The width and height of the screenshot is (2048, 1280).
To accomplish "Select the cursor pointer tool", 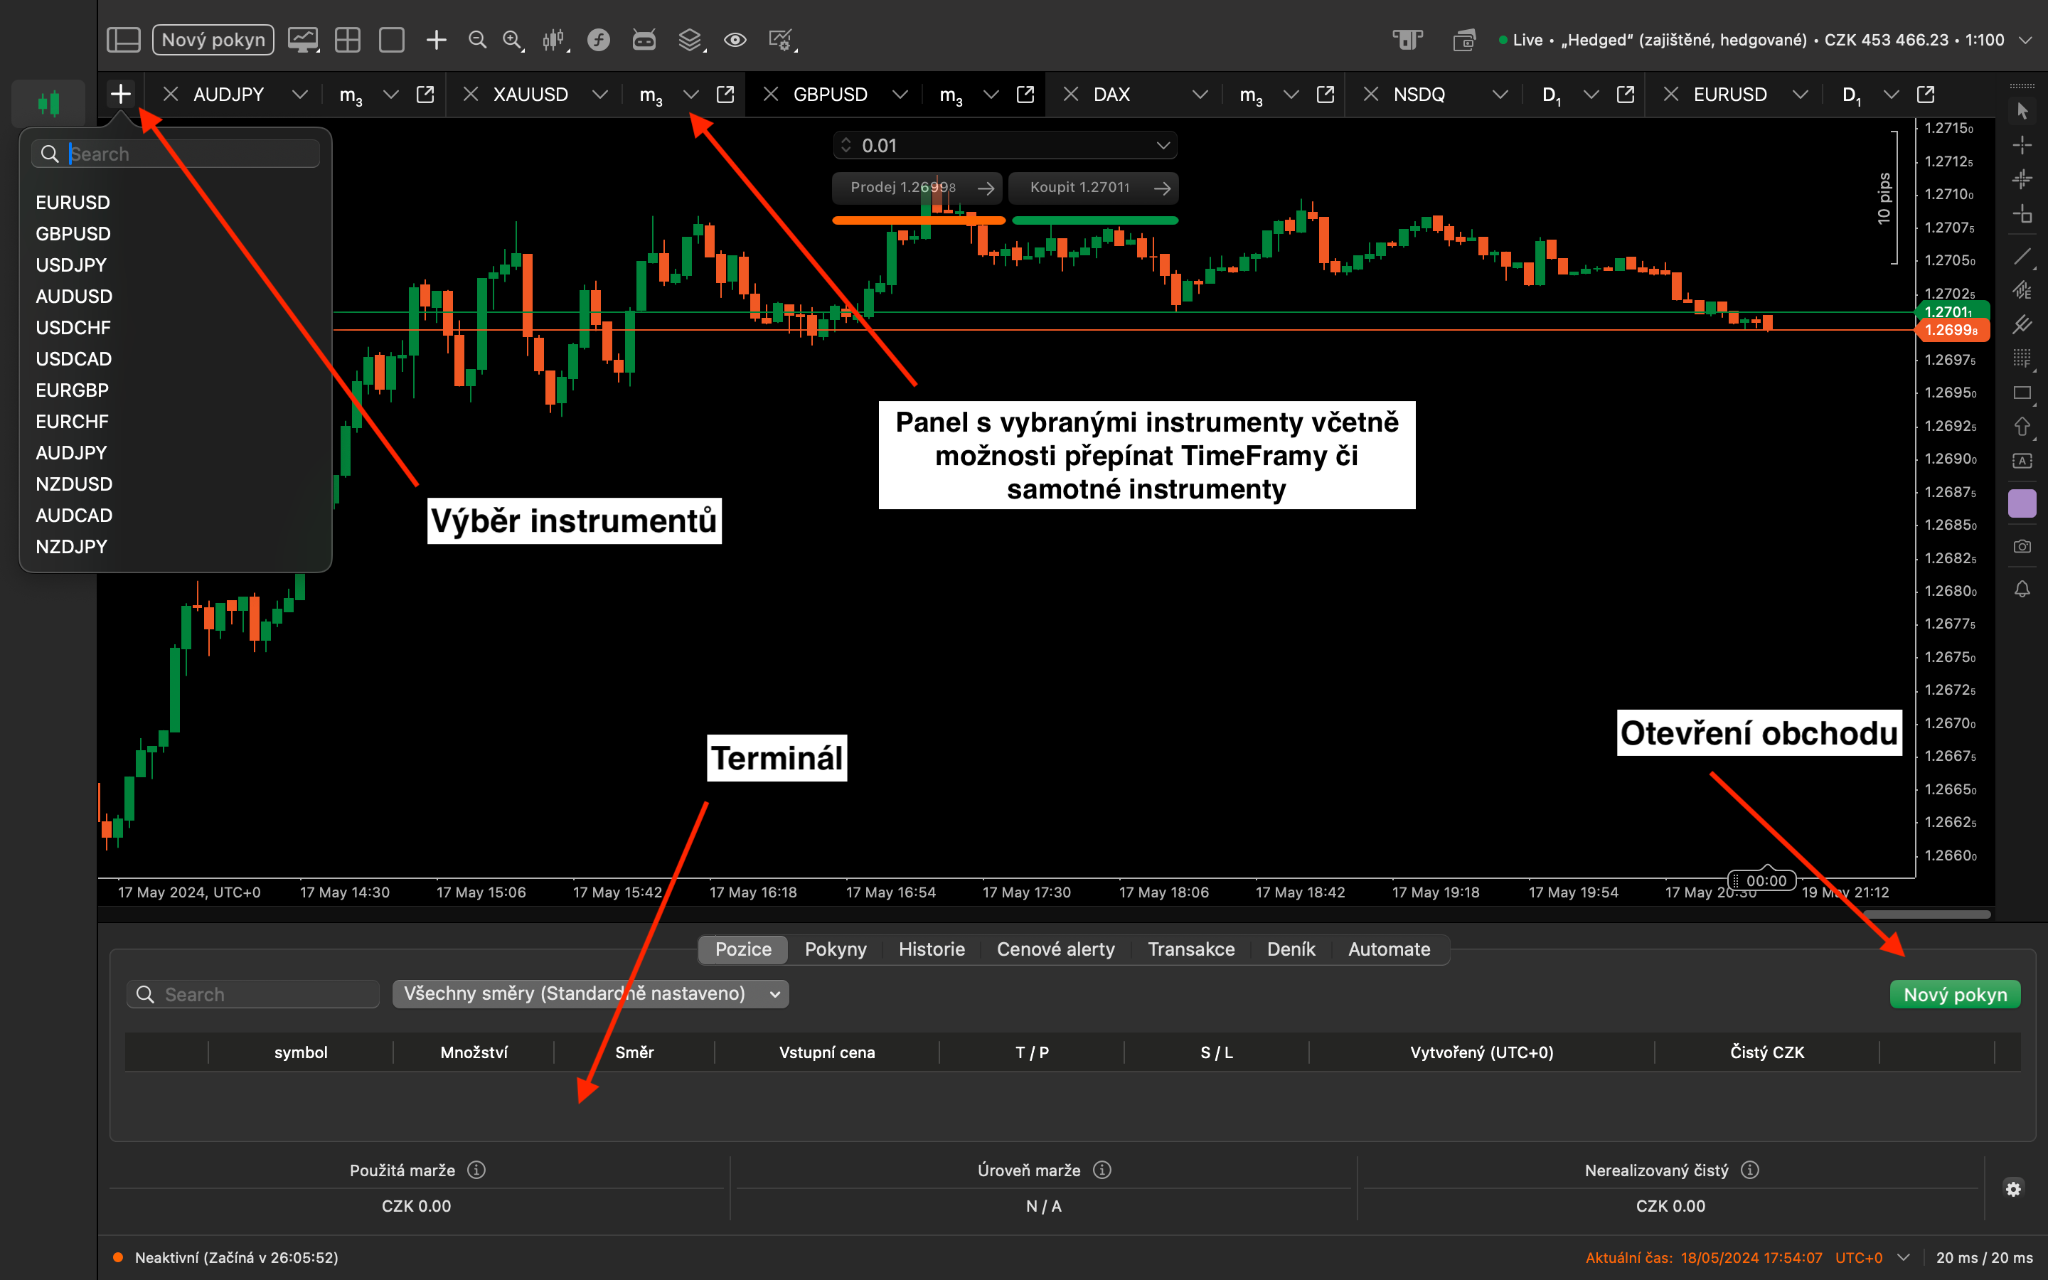I will pos(2022,111).
